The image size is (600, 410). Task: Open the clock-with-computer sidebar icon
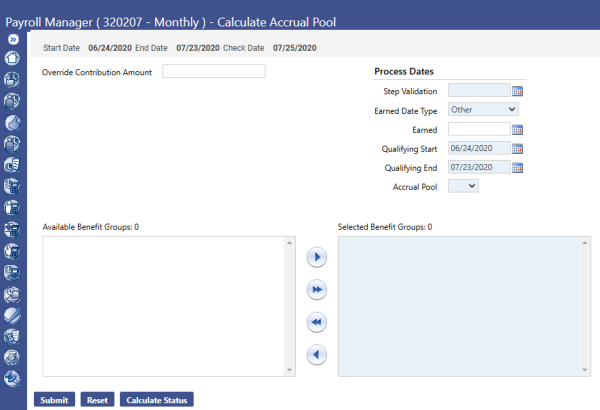12,273
